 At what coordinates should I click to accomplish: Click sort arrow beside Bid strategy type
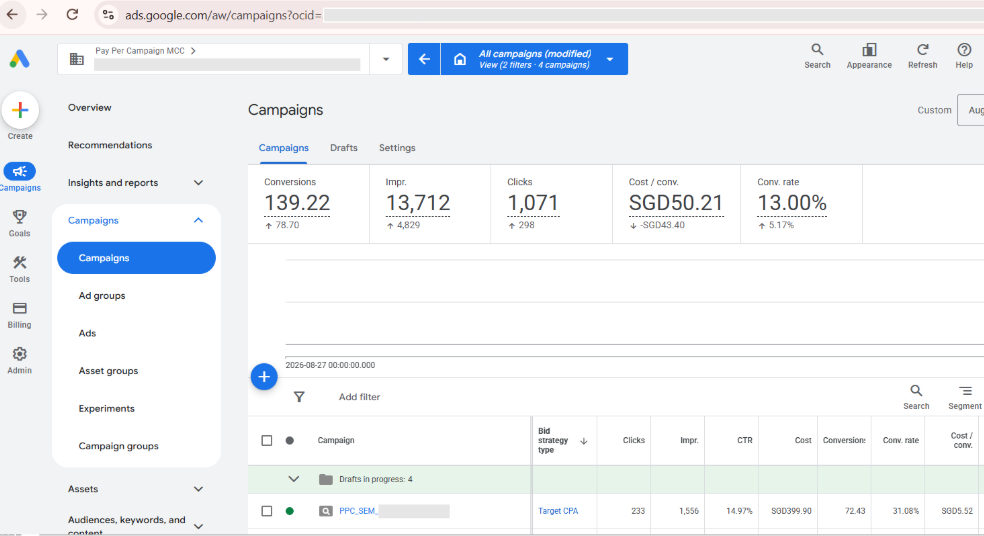pos(584,441)
